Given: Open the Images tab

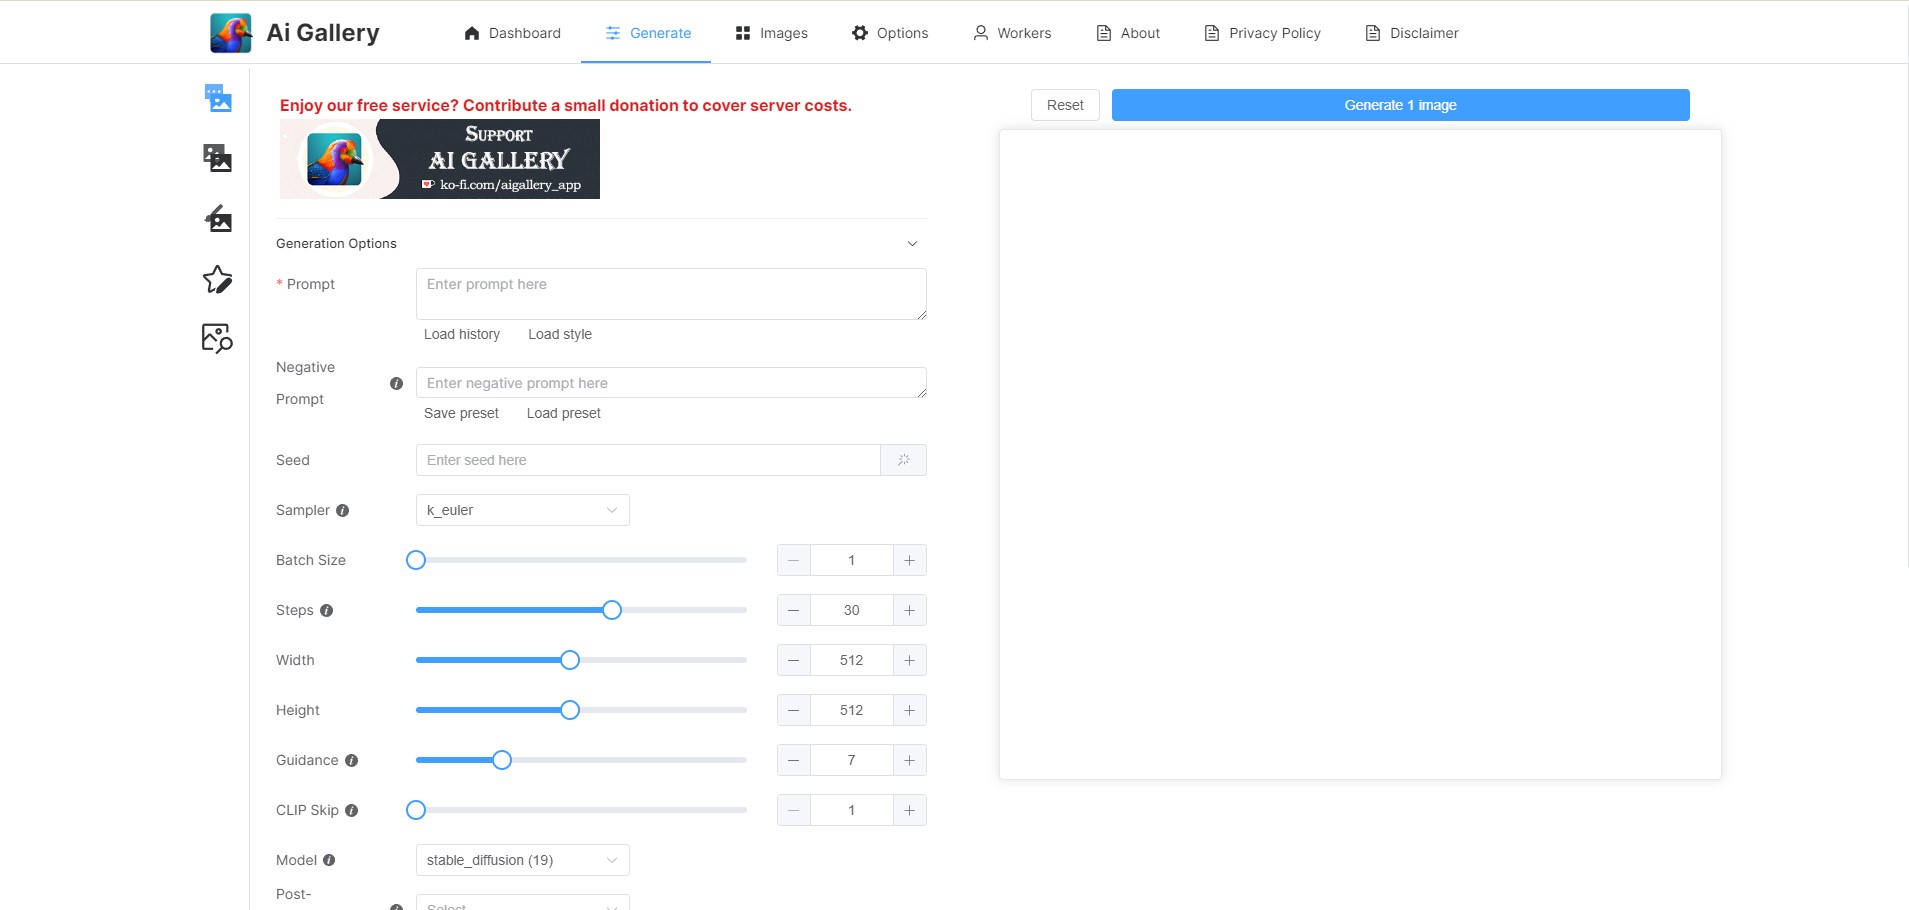Looking at the screenshot, I should pos(771,33).
